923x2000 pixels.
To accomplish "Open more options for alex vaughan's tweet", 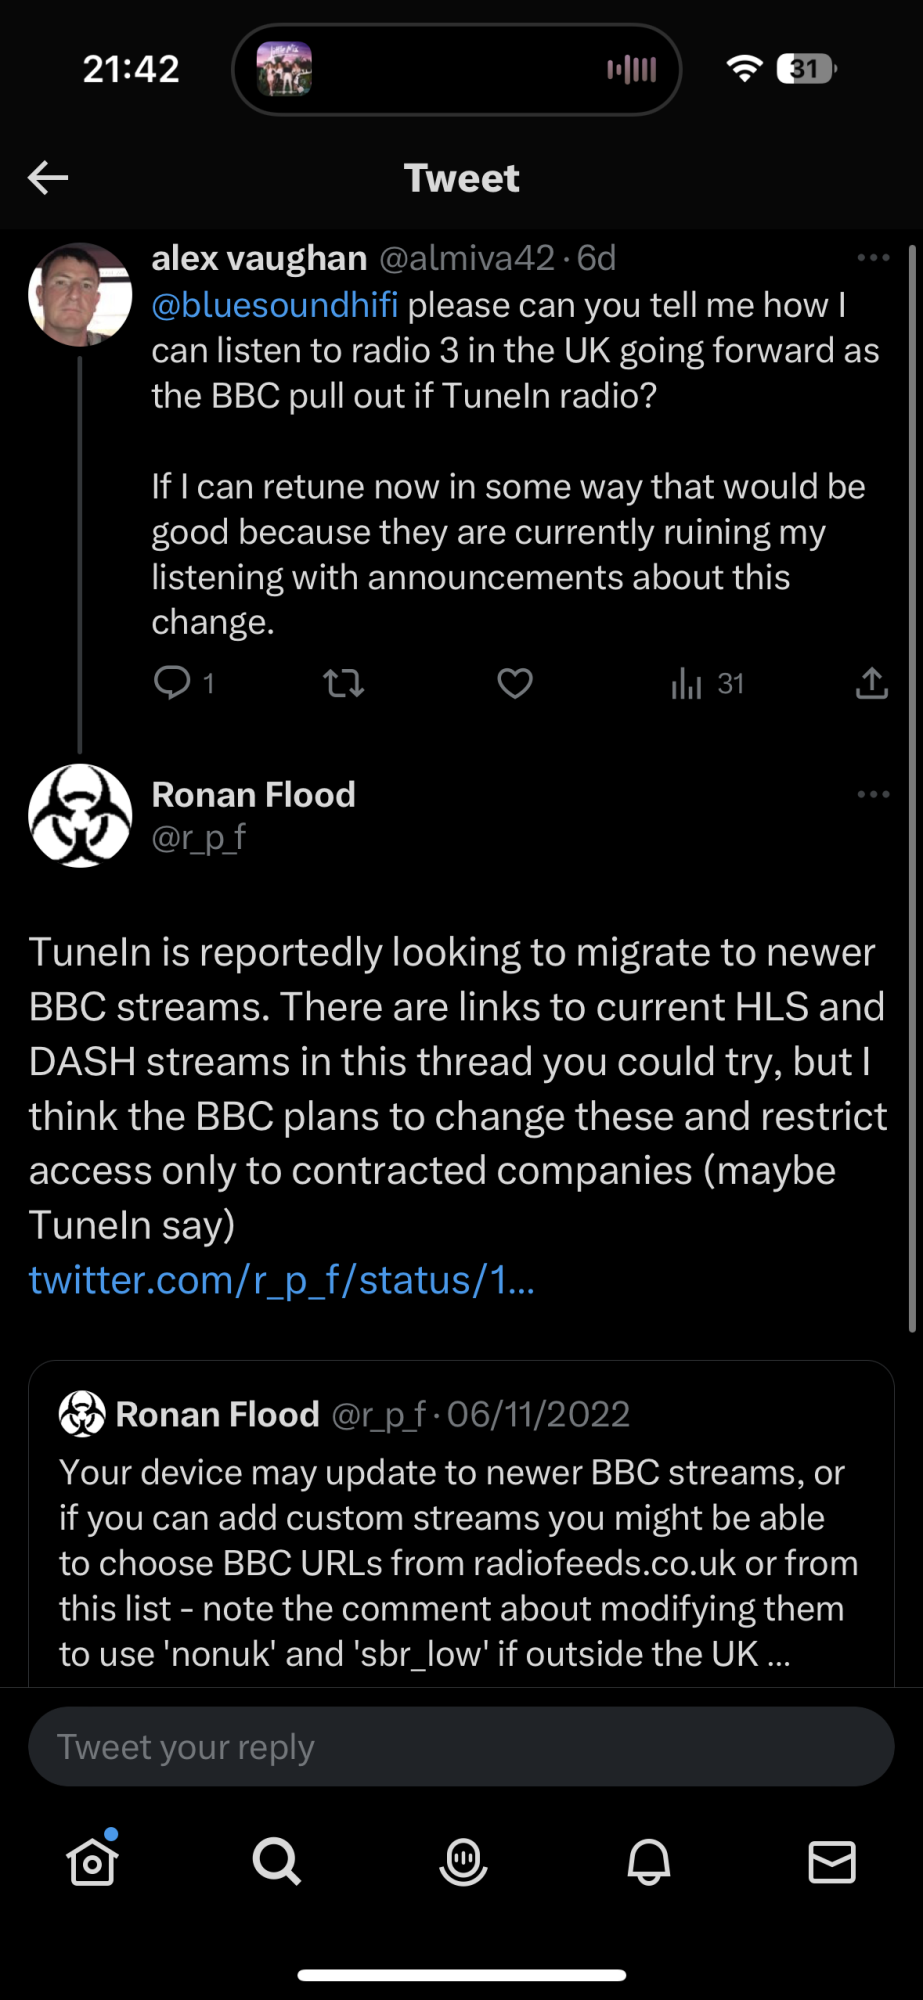I will click(x=873, y=258).
